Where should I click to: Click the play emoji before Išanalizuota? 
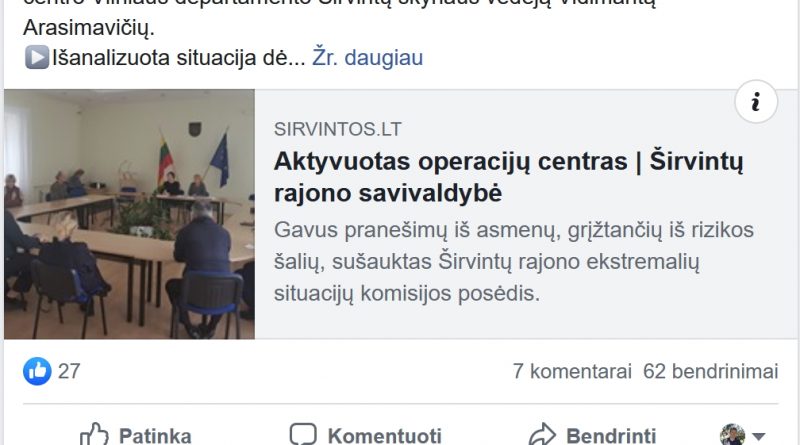[37, 57]
